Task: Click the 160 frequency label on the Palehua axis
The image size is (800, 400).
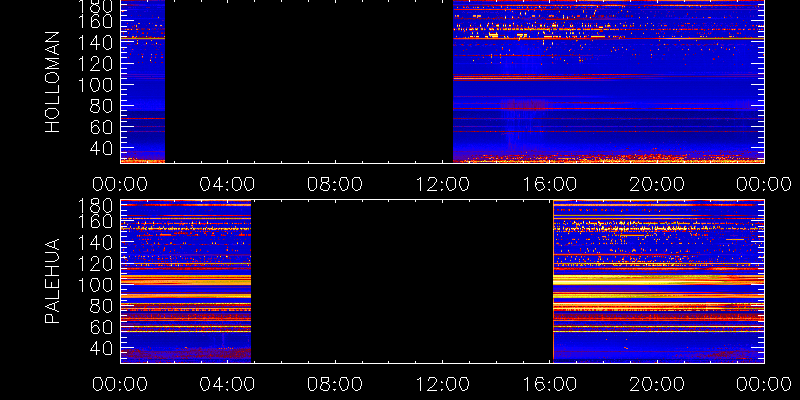Action: click(95, 222)
